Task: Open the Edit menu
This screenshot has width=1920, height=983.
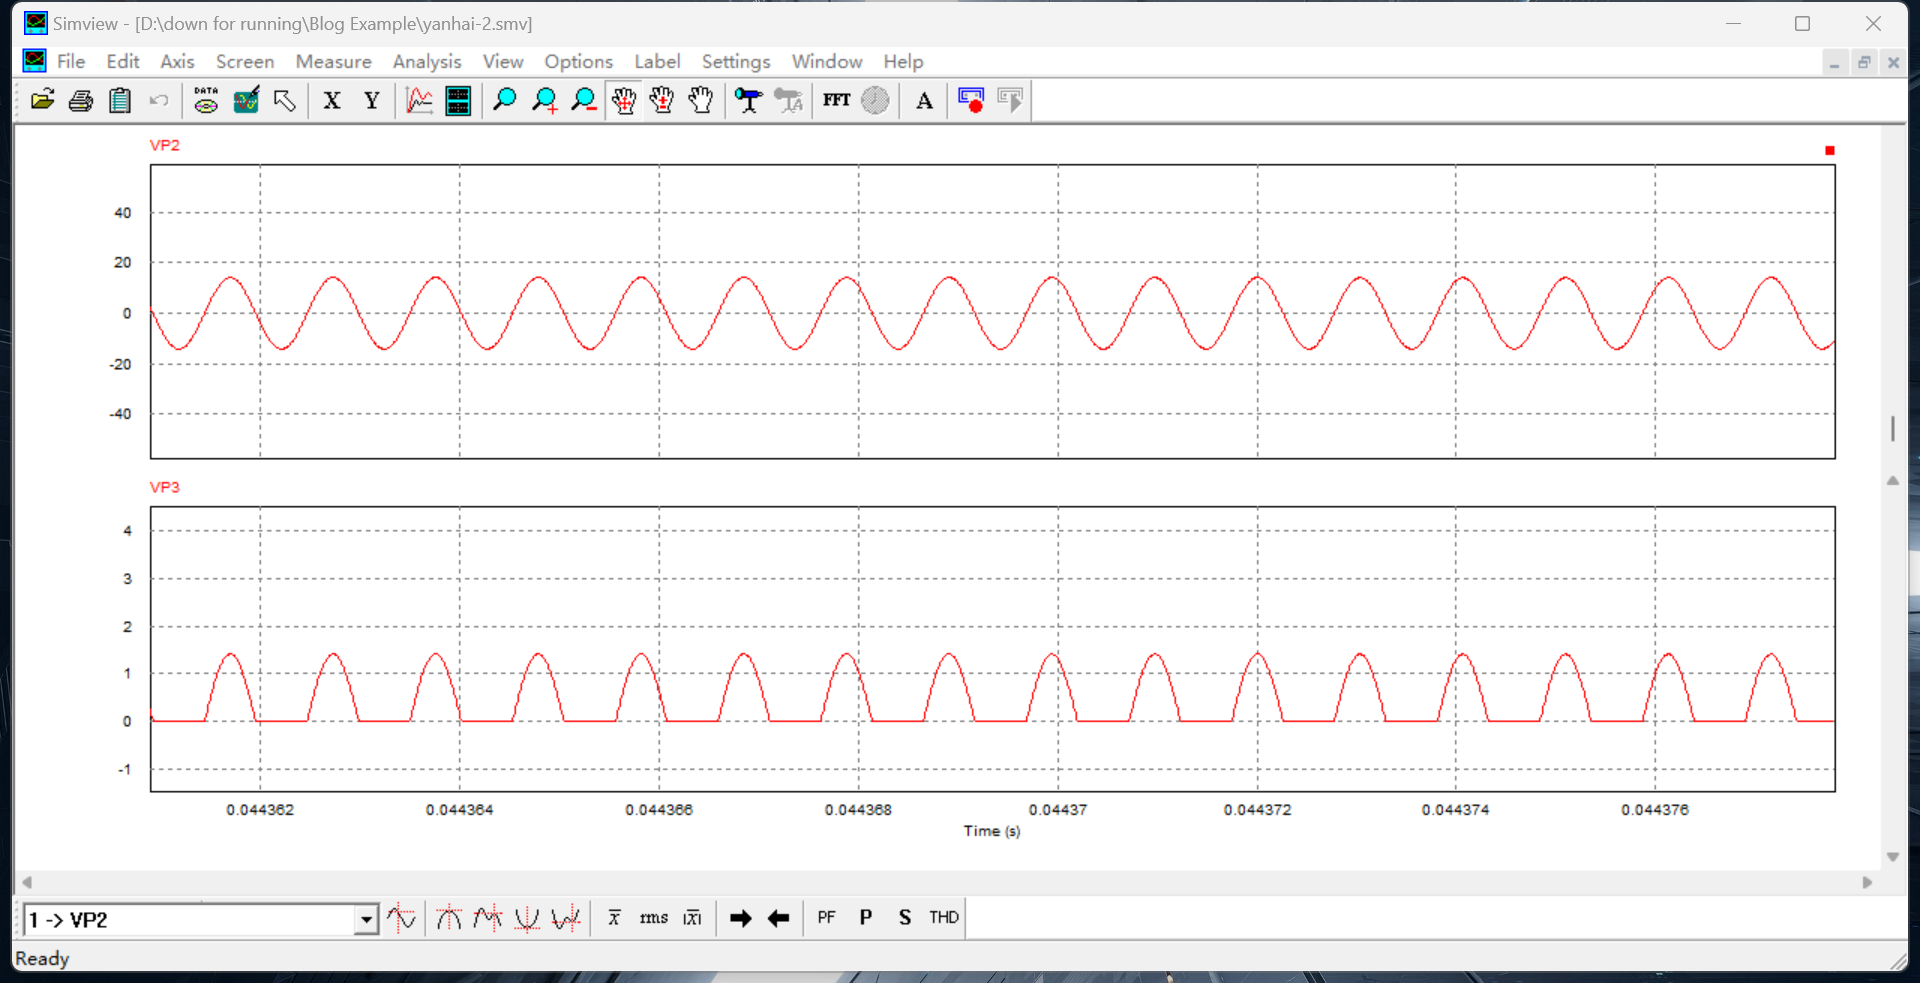Action: coord(123,62)
